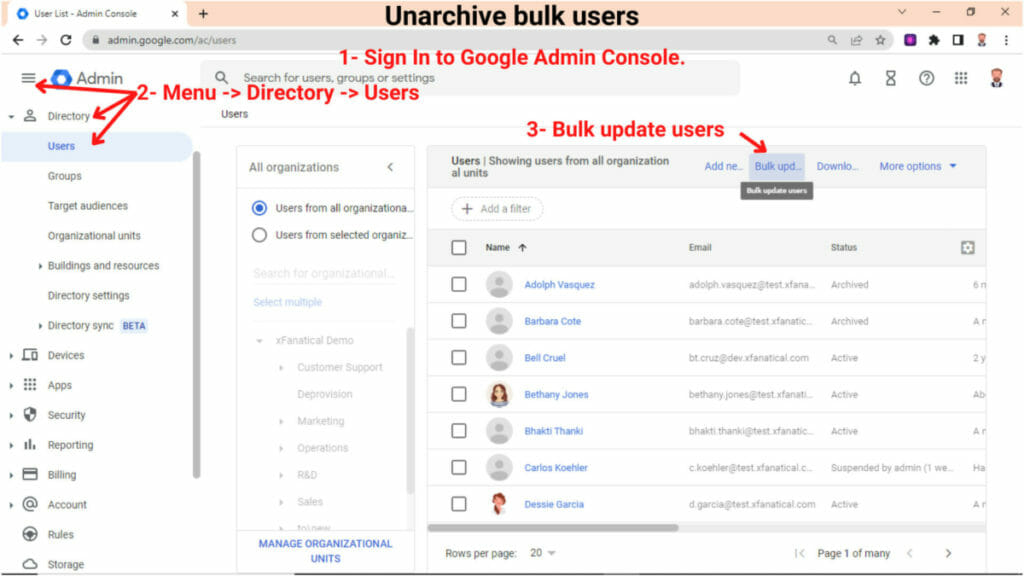The image size is (1024, 576).
Task: Open the More options dropdown
Action: coord(913,166)
